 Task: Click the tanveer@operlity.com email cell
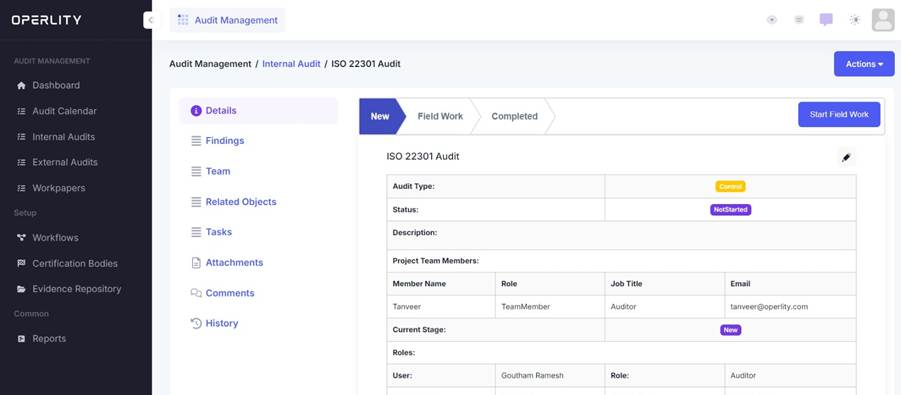pyautogui.click(x=791, y=307)
